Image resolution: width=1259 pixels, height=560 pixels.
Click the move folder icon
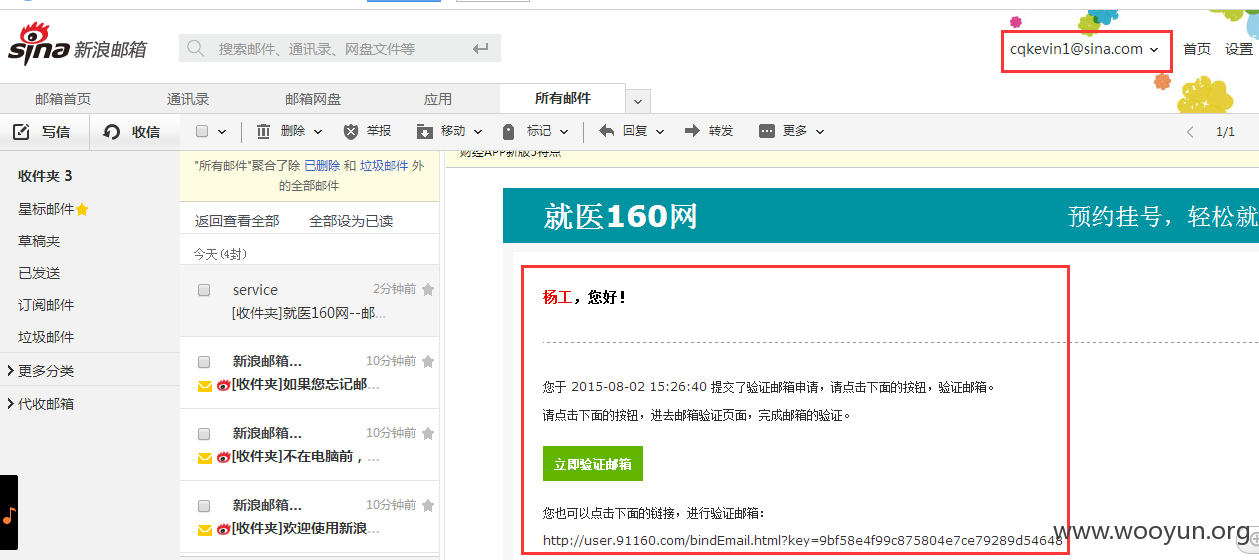tap(424, 131)
